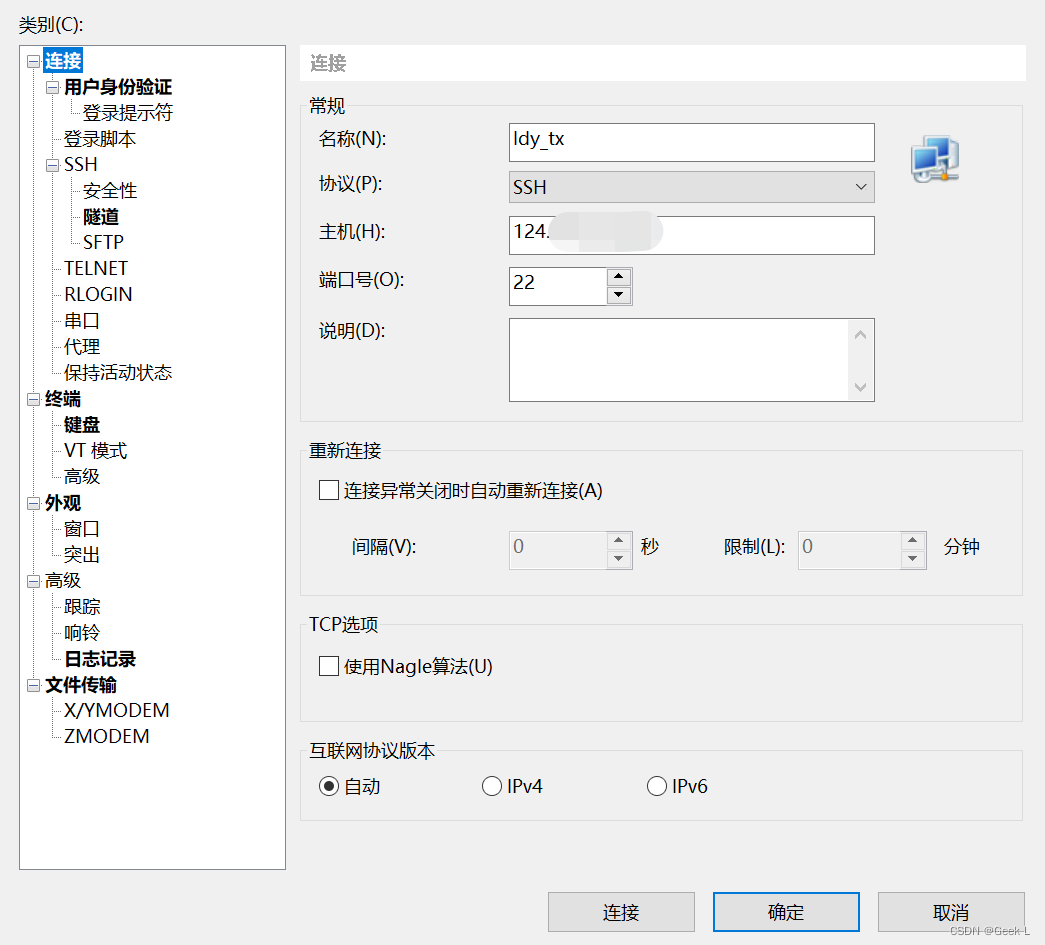Open the 隧道 settings page
1045x945 pixels.
pos(101,216)
